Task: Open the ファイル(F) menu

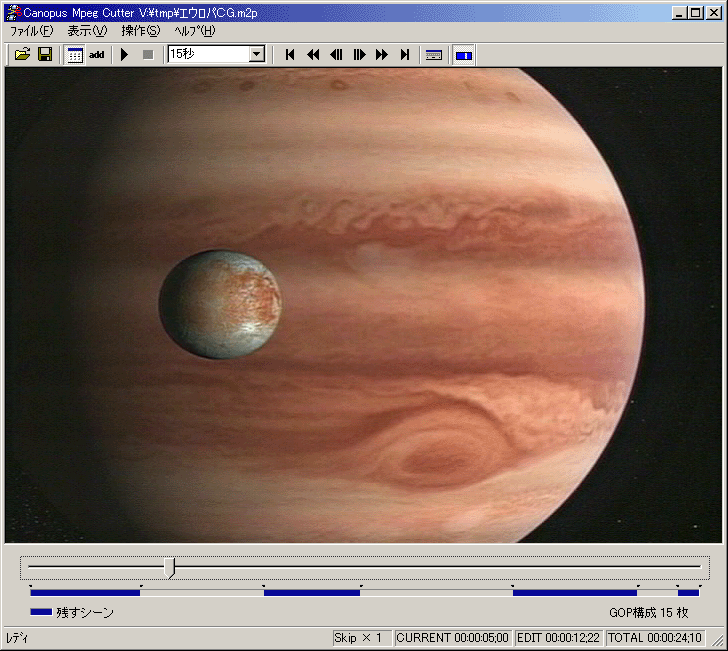Action: coord(32,31)
